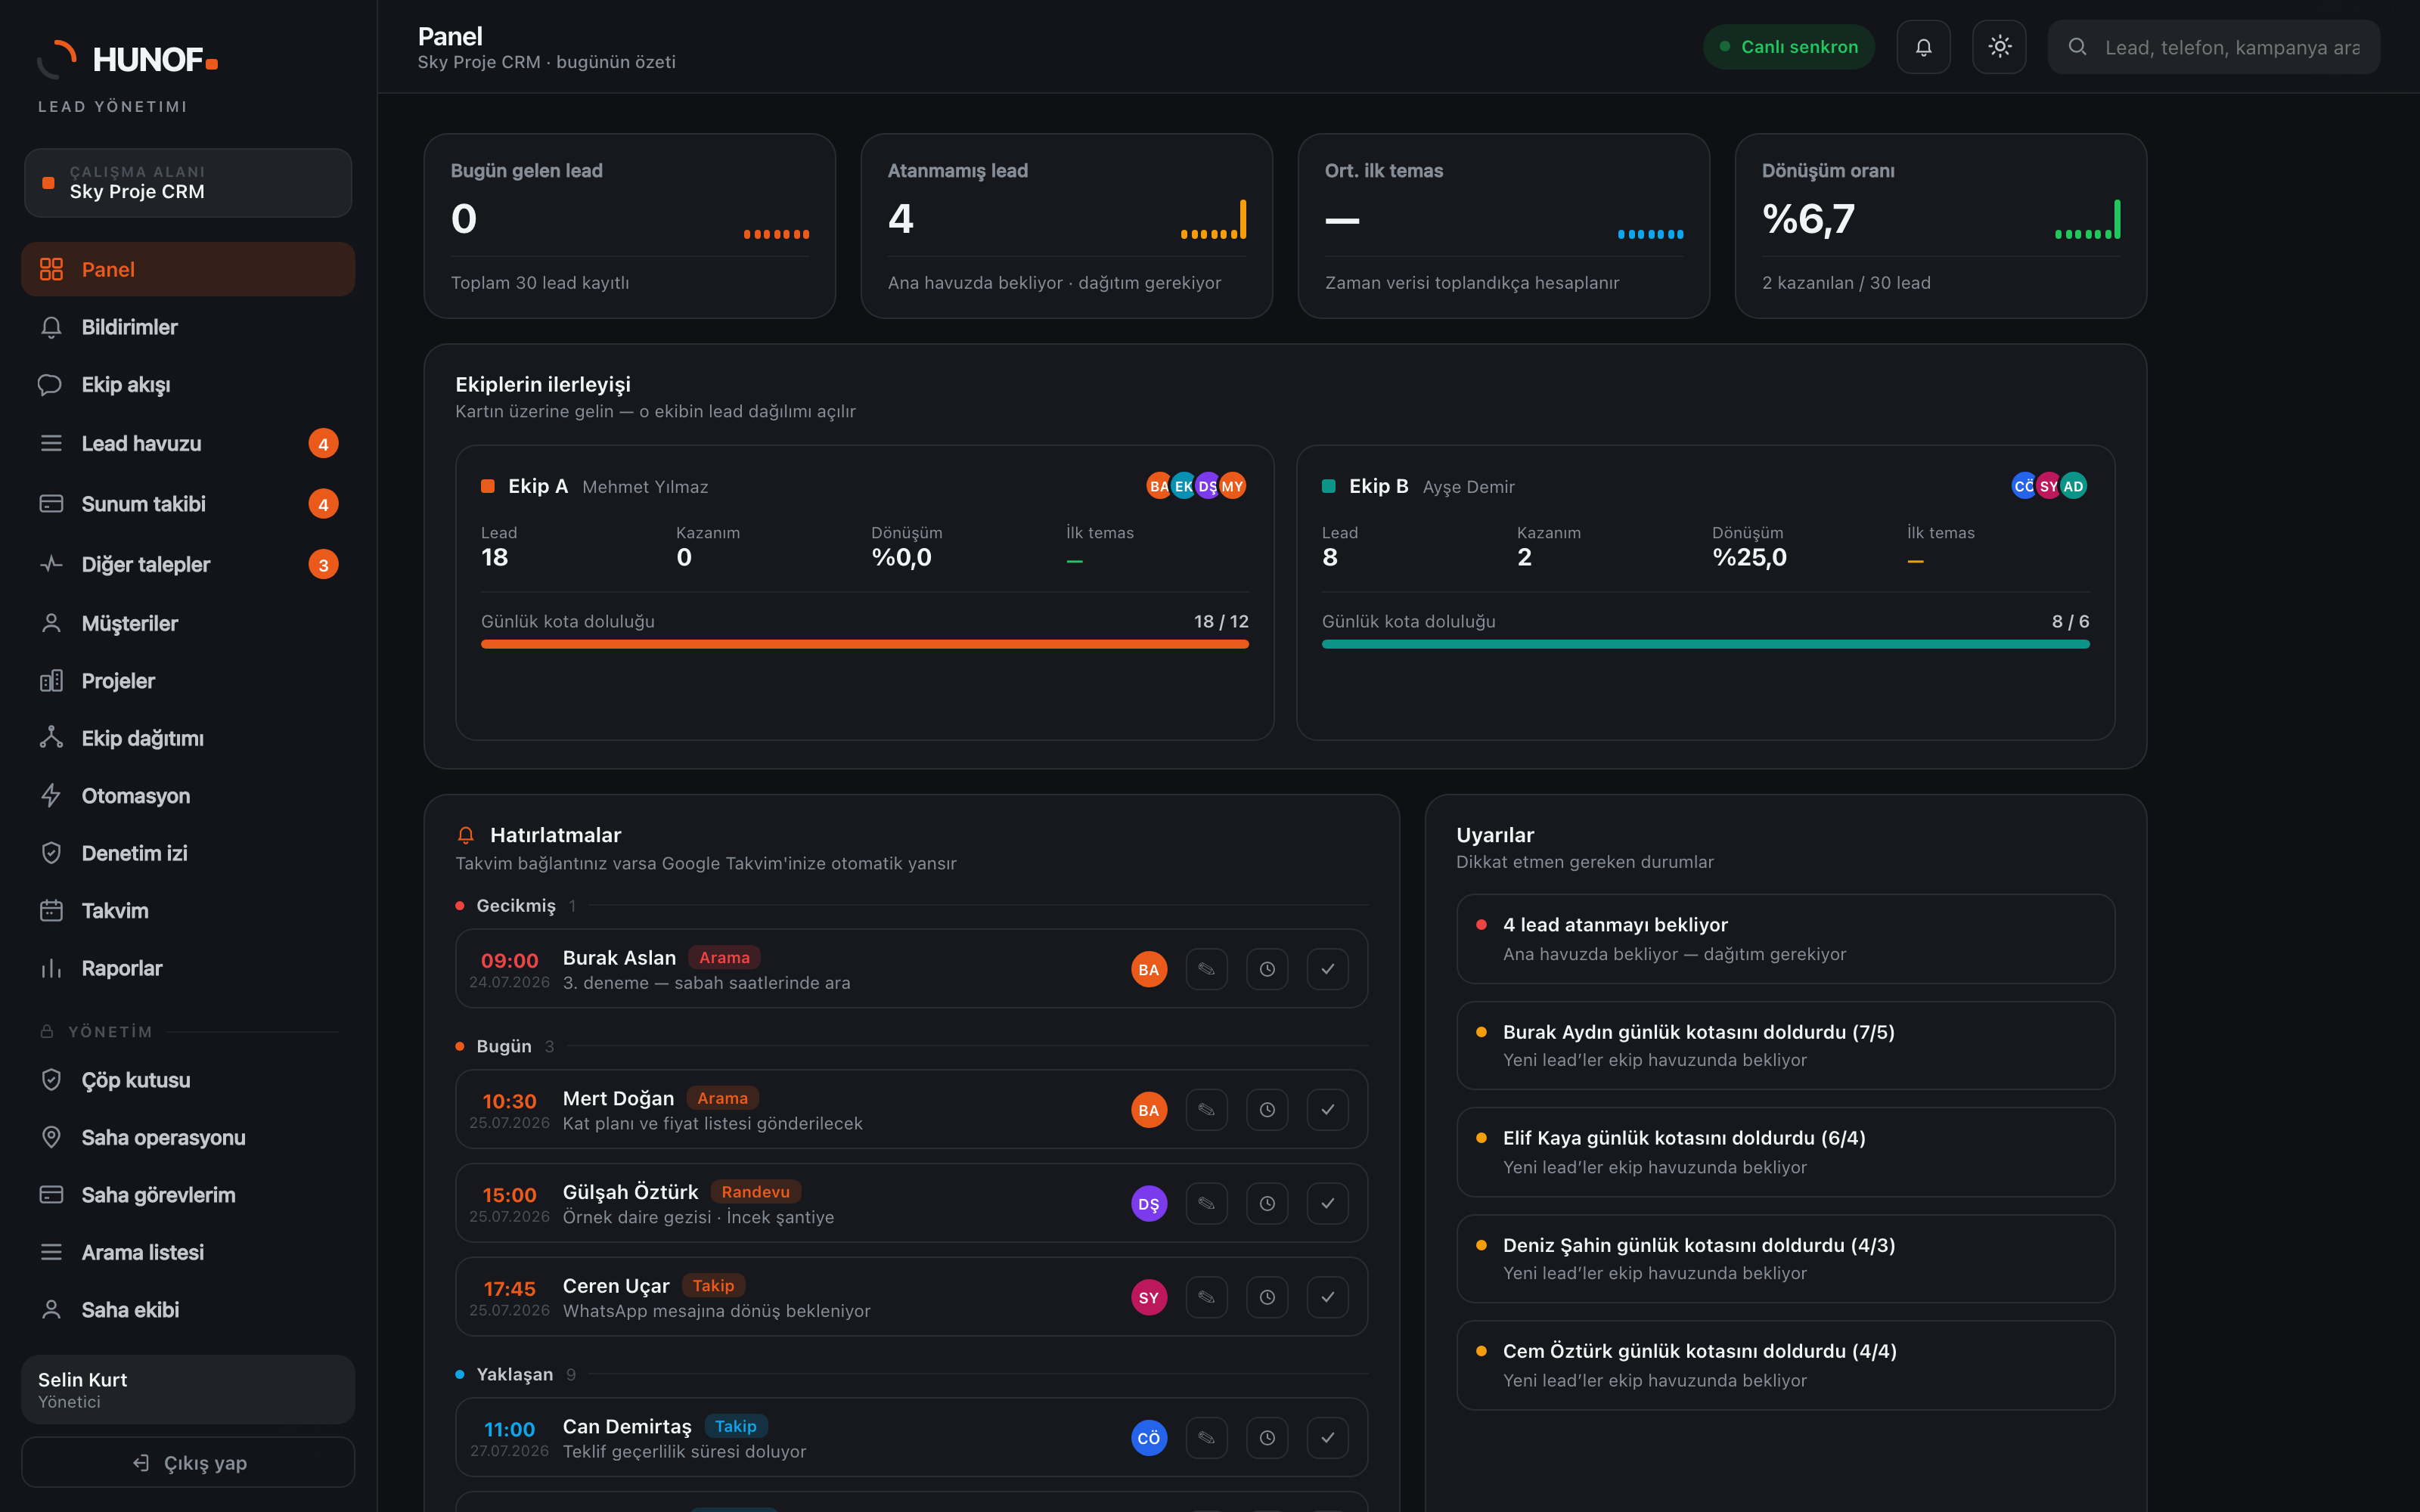Click the Raporlar bar chart icon
Image resolution: width=2420 pixels, height=1512 pixels.
tap(51, 968)
